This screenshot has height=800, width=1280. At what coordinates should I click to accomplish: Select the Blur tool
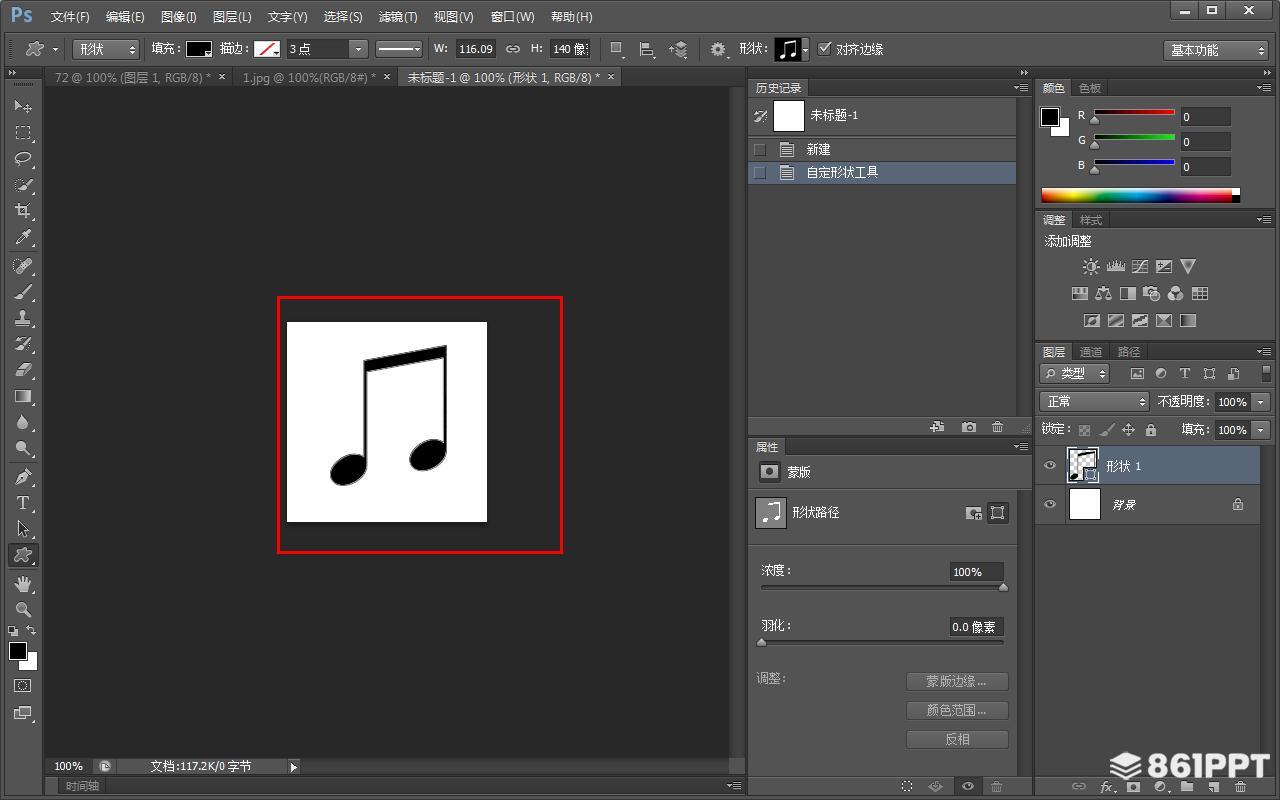(x=23, y=423)
